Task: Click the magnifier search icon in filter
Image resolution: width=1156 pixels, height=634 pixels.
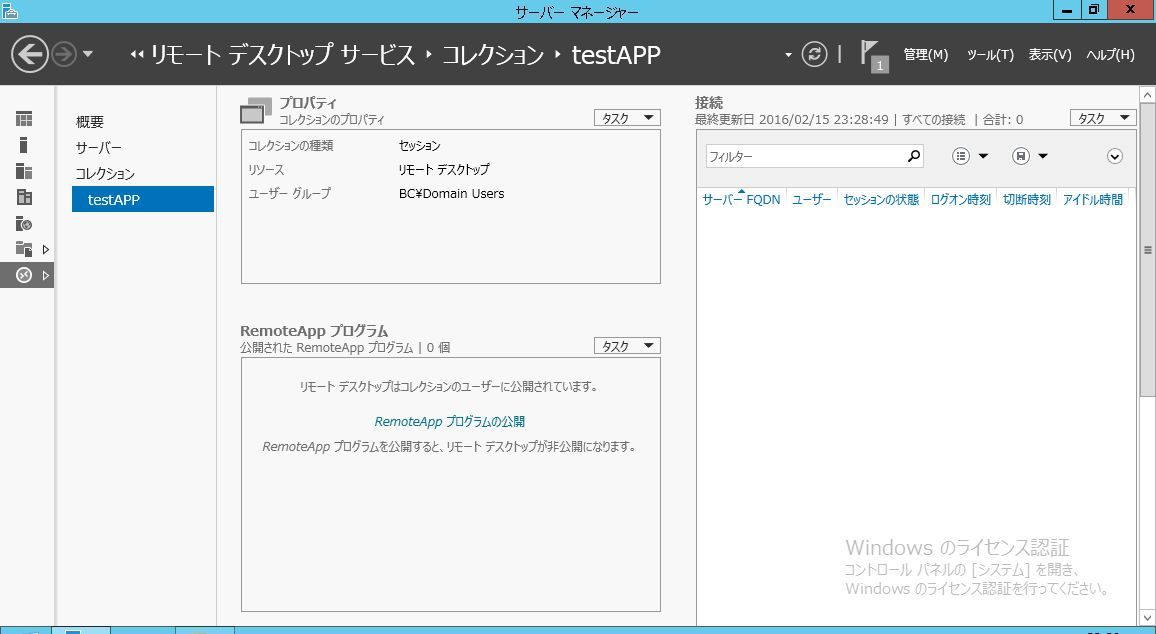Action: (x=913, y=156)
